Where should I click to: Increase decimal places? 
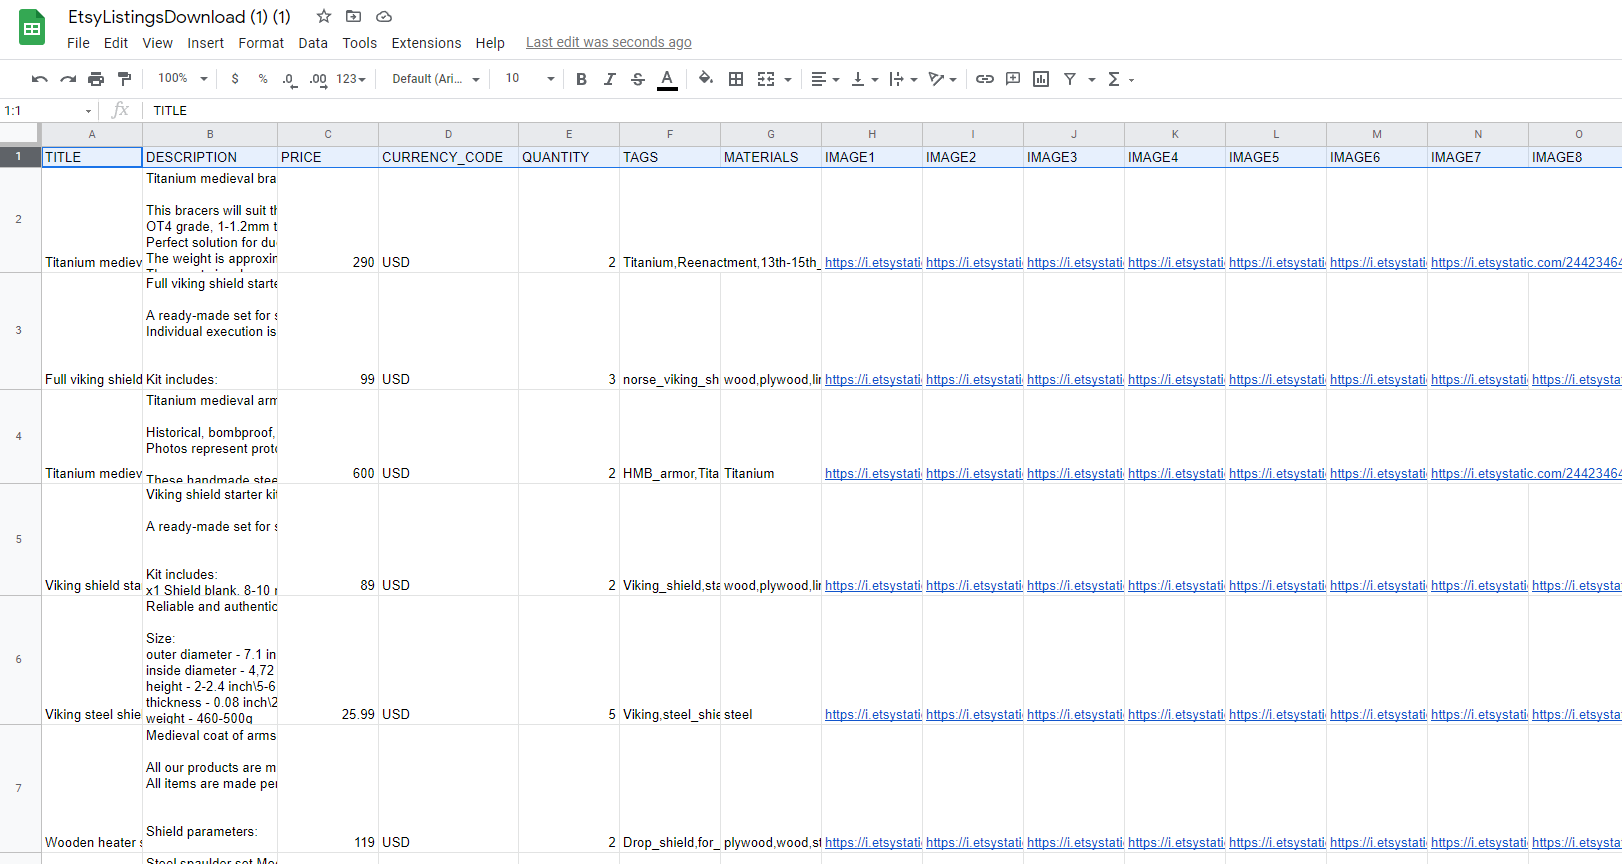pos(318,79)
